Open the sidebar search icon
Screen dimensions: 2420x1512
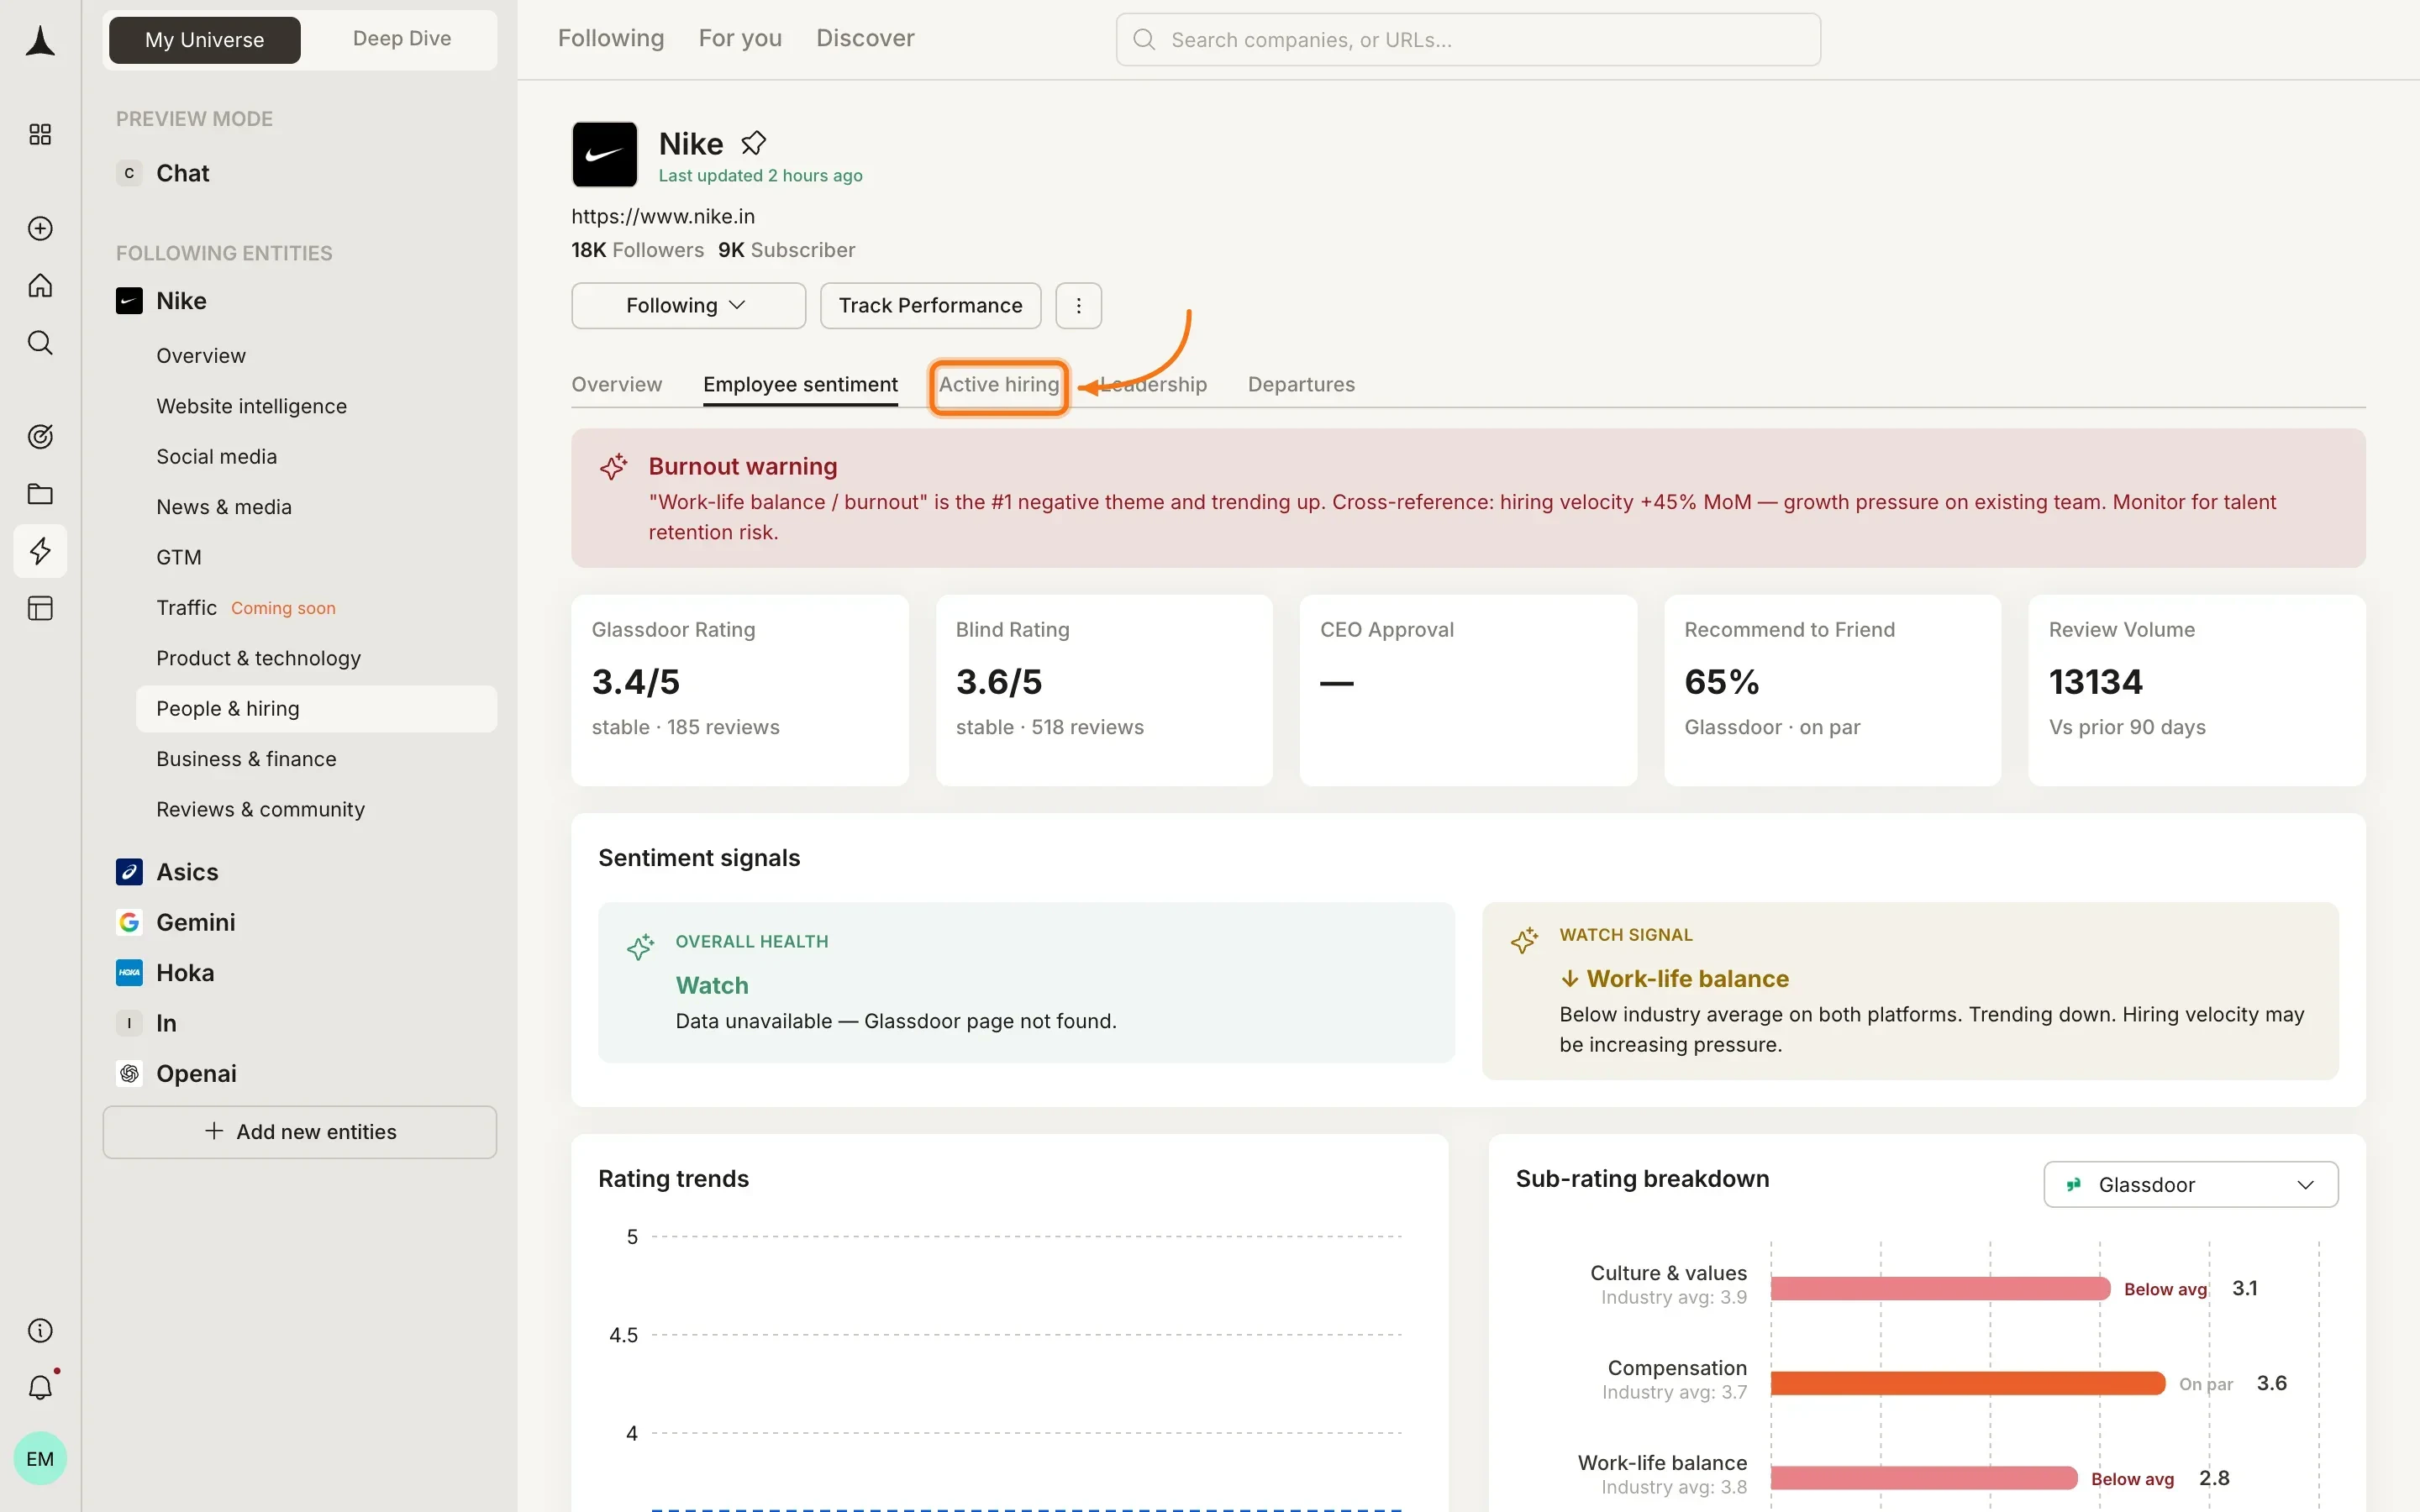pyautogui.click(x=40, y=342)
